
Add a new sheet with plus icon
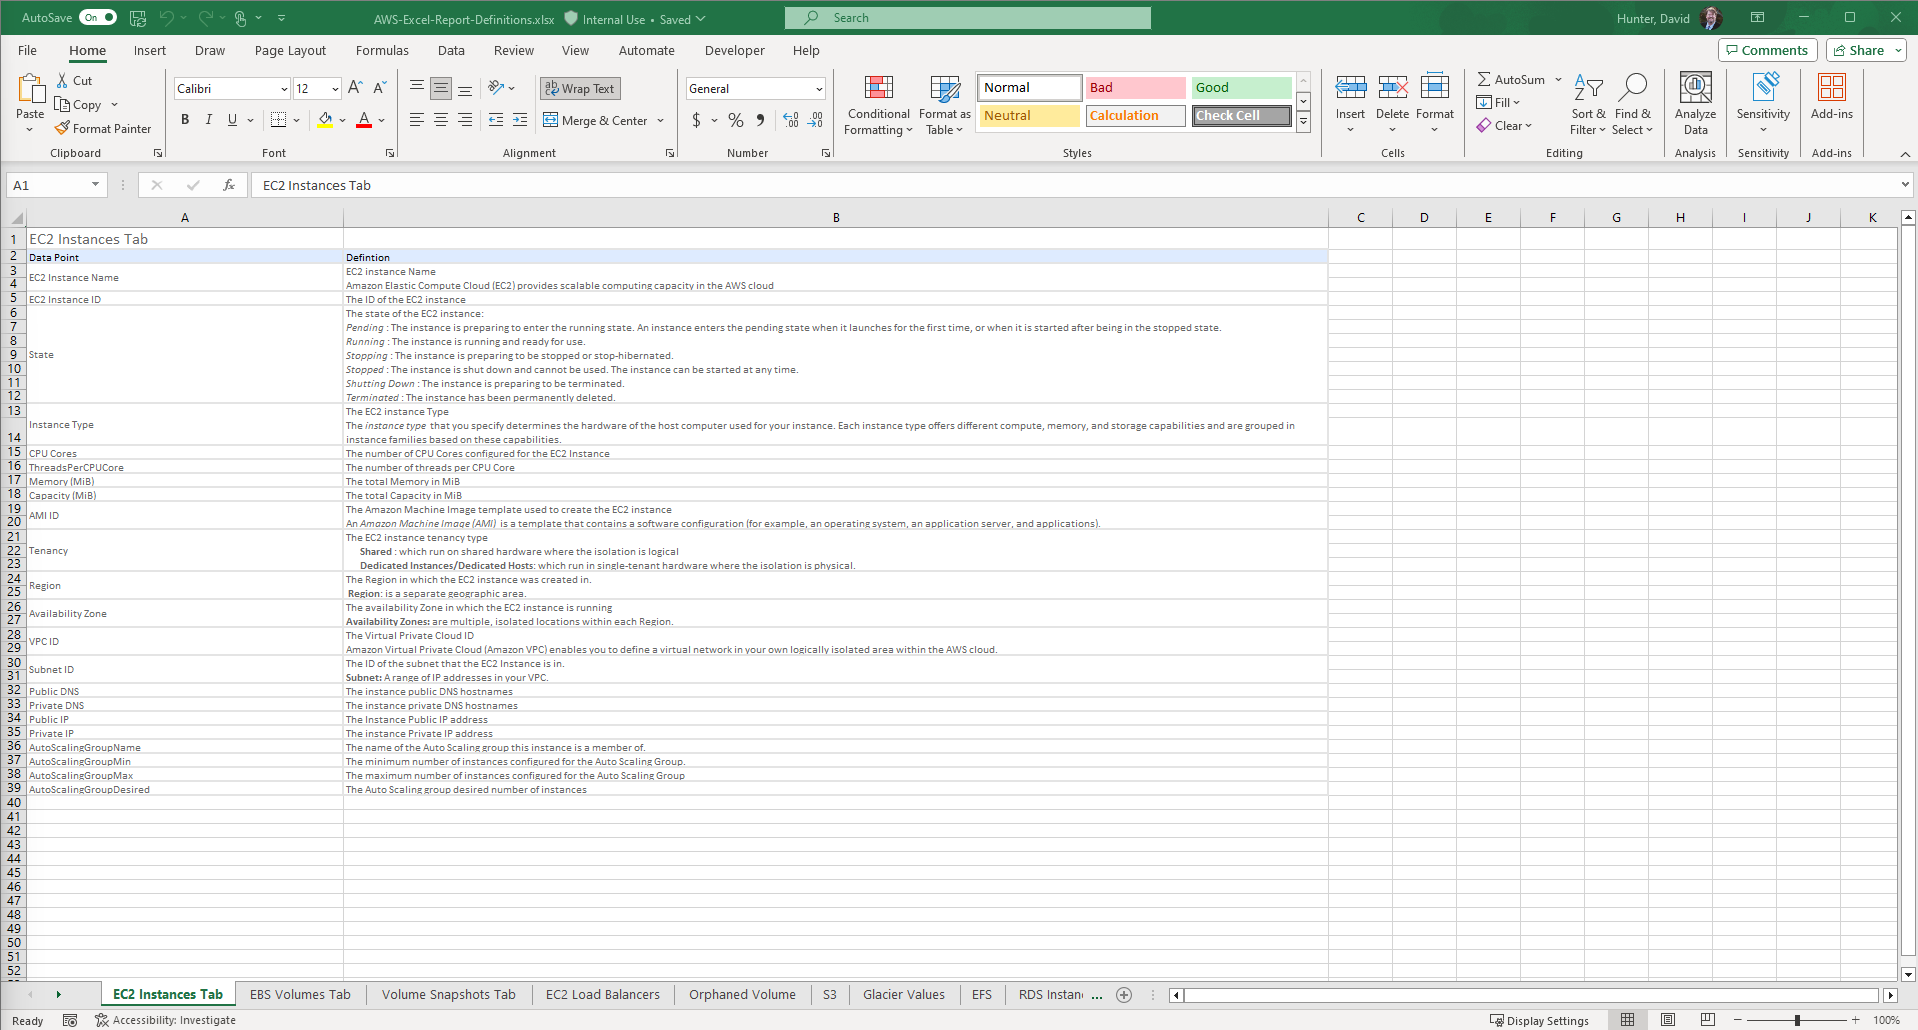pos(1124,994)
